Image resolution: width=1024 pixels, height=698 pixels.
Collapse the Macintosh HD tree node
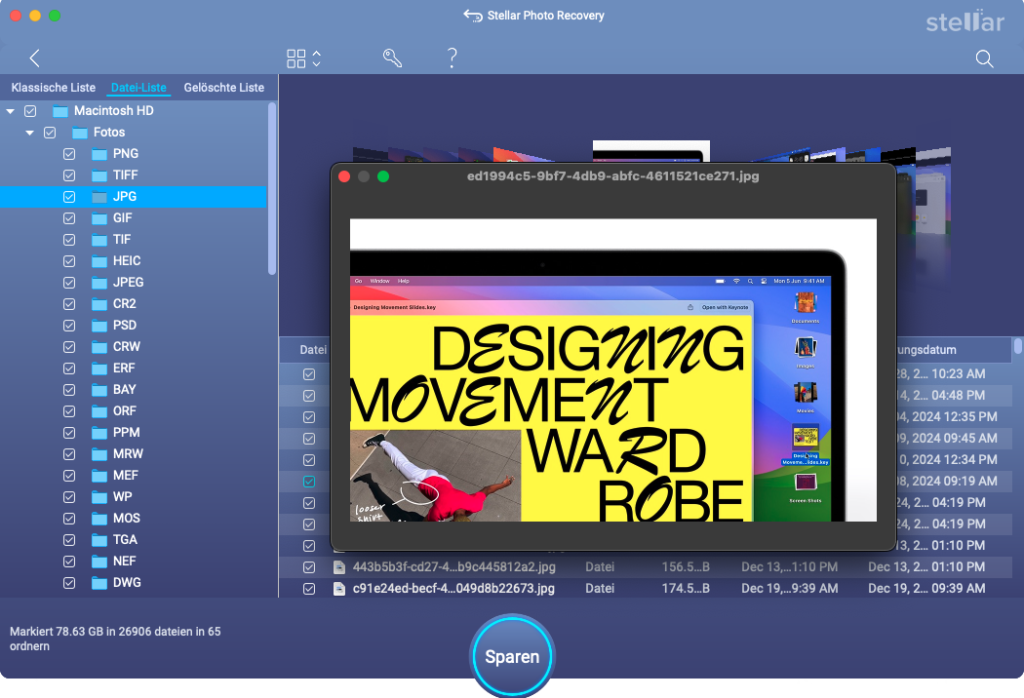click(10, 111)
